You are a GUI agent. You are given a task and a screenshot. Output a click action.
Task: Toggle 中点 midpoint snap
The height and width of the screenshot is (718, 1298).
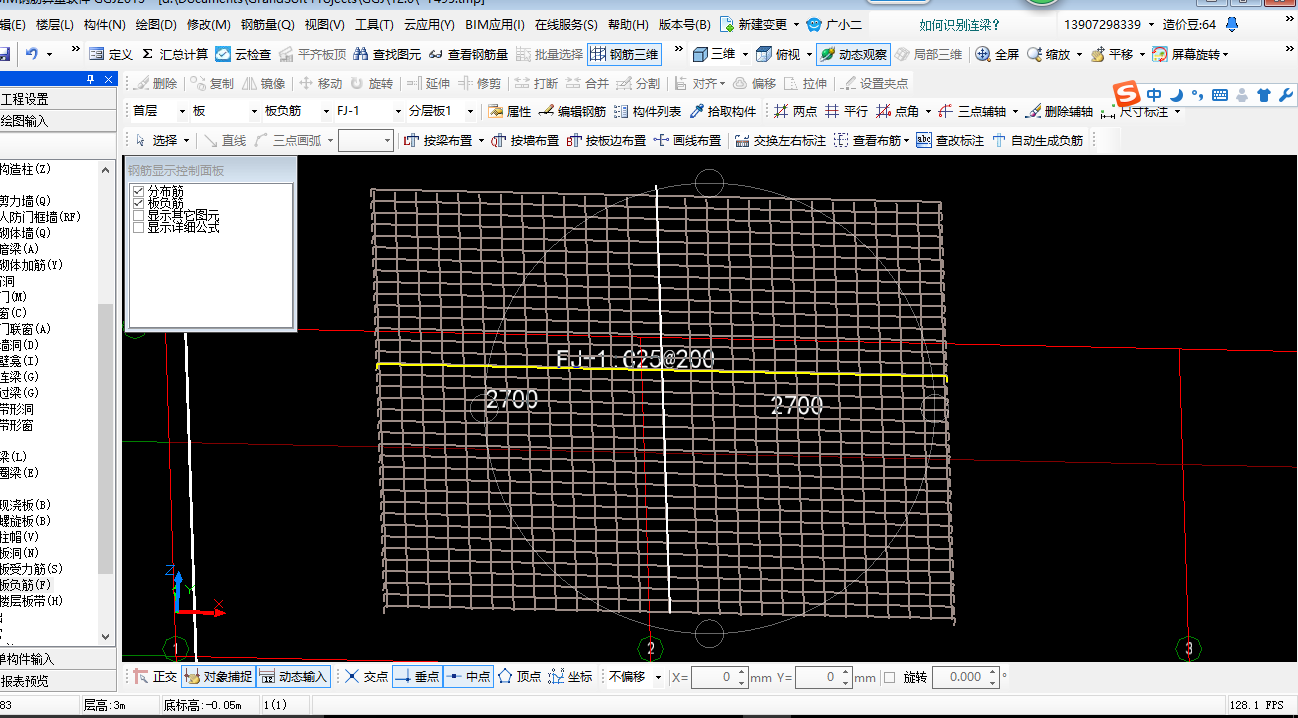point(467,677)
